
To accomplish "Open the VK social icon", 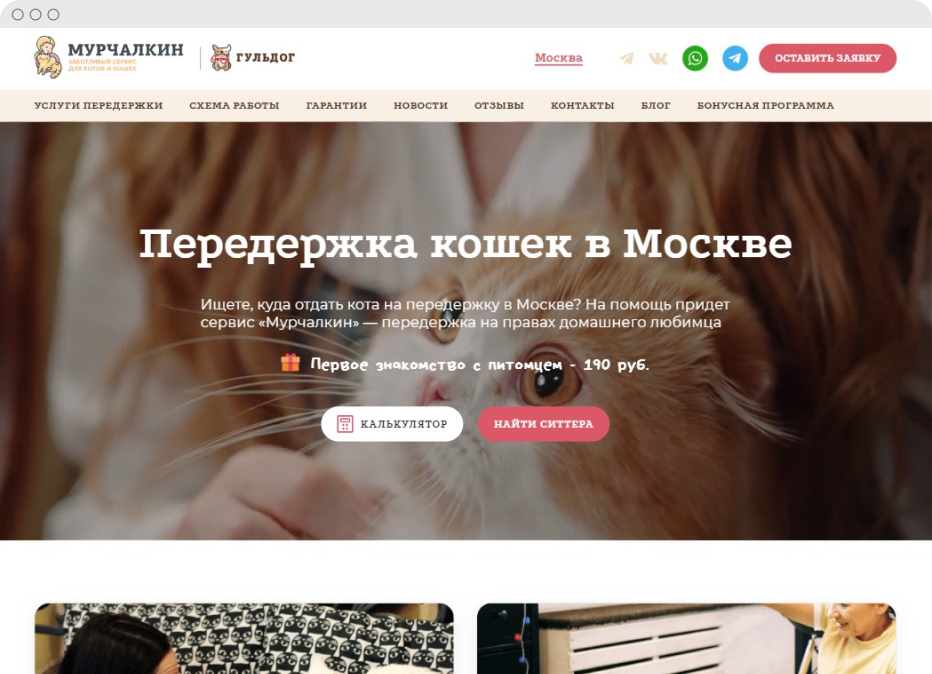I will (x=658, y=58).
